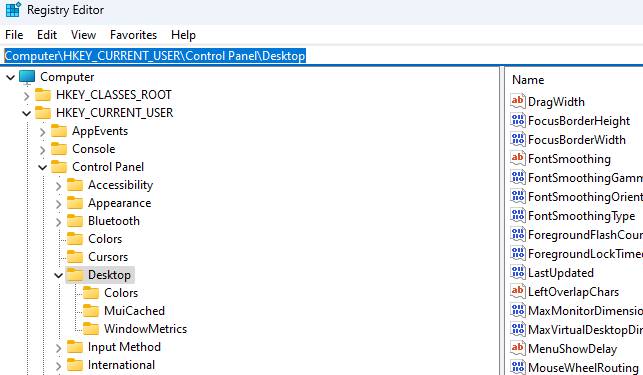This screenshot has height=375, width=643.
Task: Click the Computer monitor icon
Action: pyautogui.click(x=27, y=77)
